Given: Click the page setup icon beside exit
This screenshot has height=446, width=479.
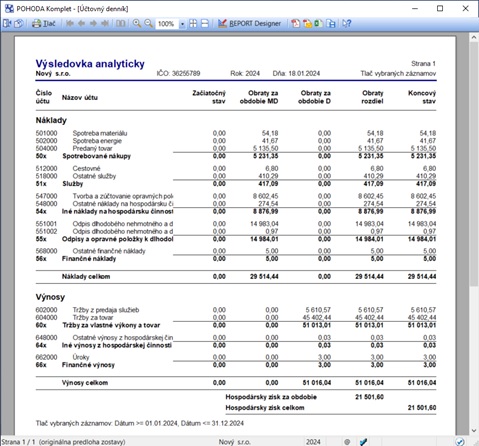Looking at the screenshot, I should coord(19,23).
